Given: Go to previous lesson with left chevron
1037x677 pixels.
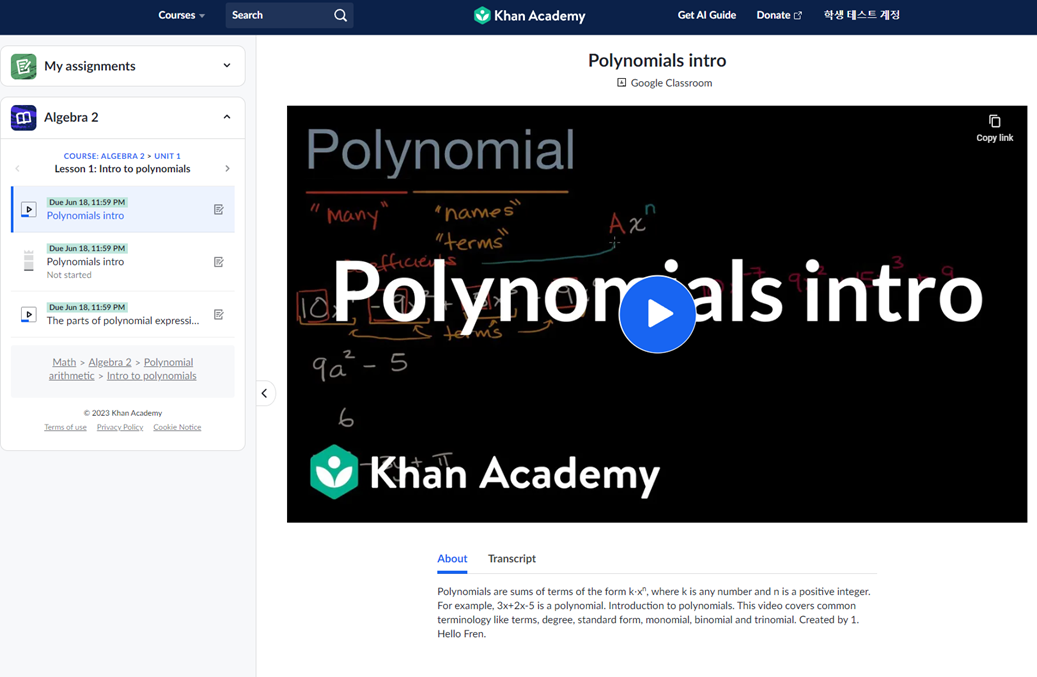Looking at the screenshot, I should 18,169.
